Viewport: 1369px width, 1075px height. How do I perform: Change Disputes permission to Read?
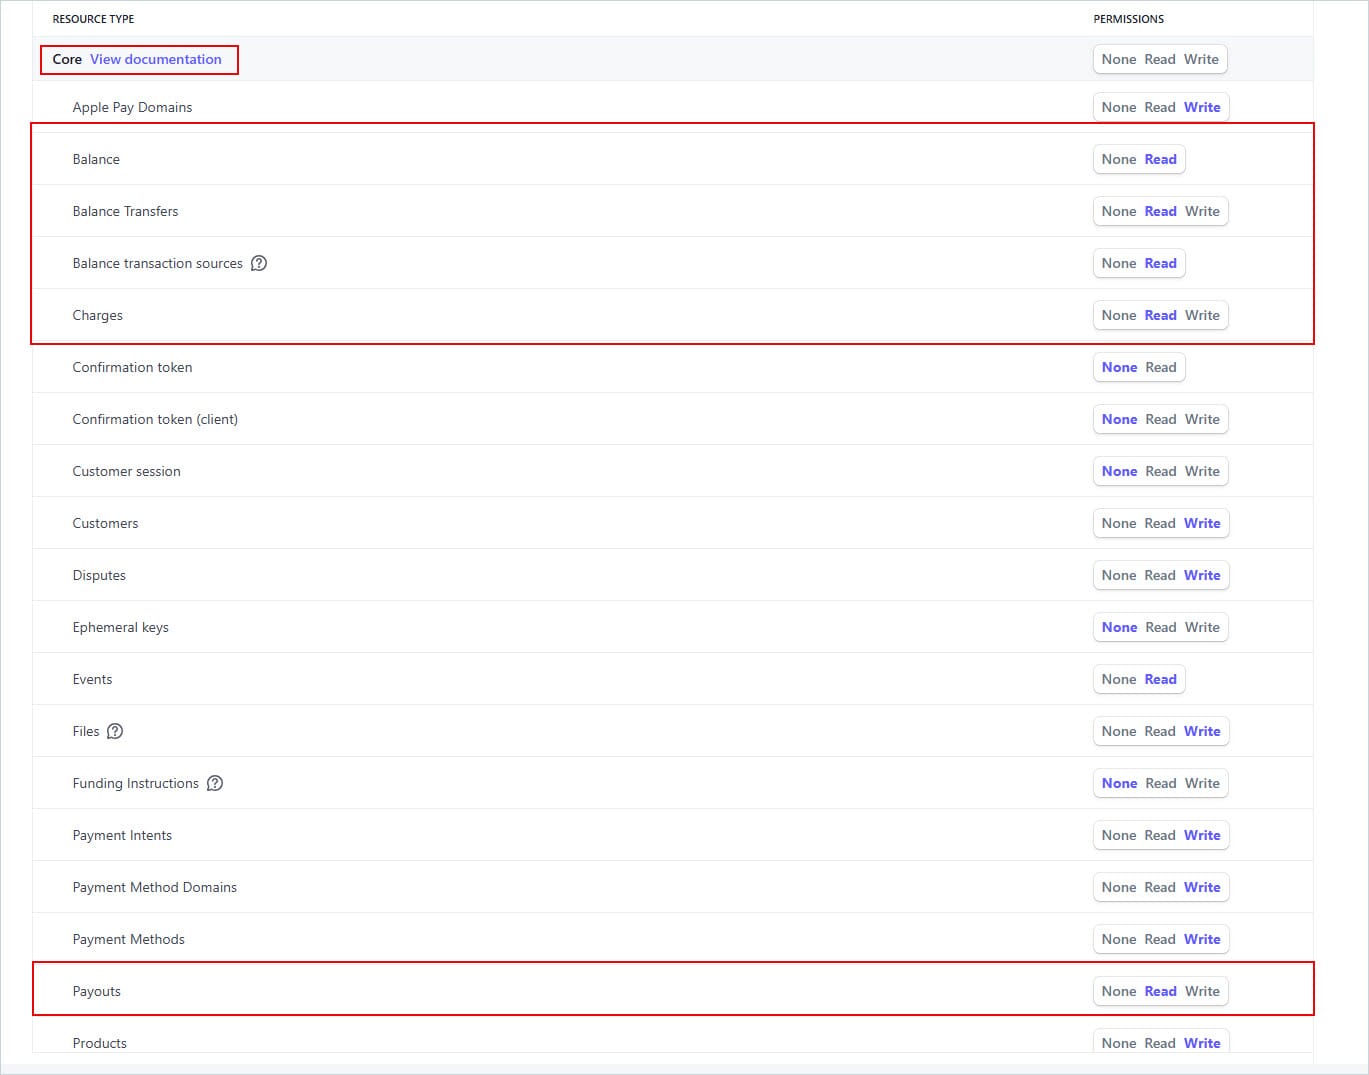pos(1159,575)
